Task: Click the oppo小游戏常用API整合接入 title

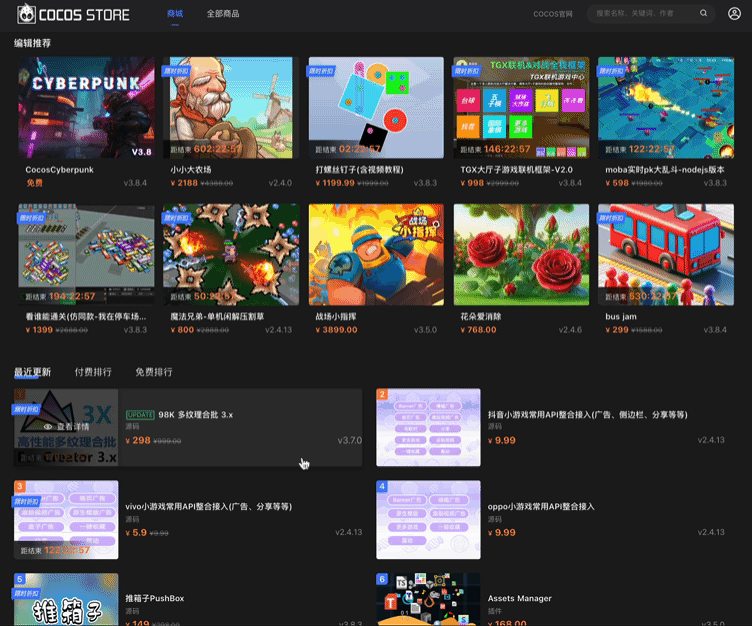Action: pyautogui.click(x=541, y=507)
